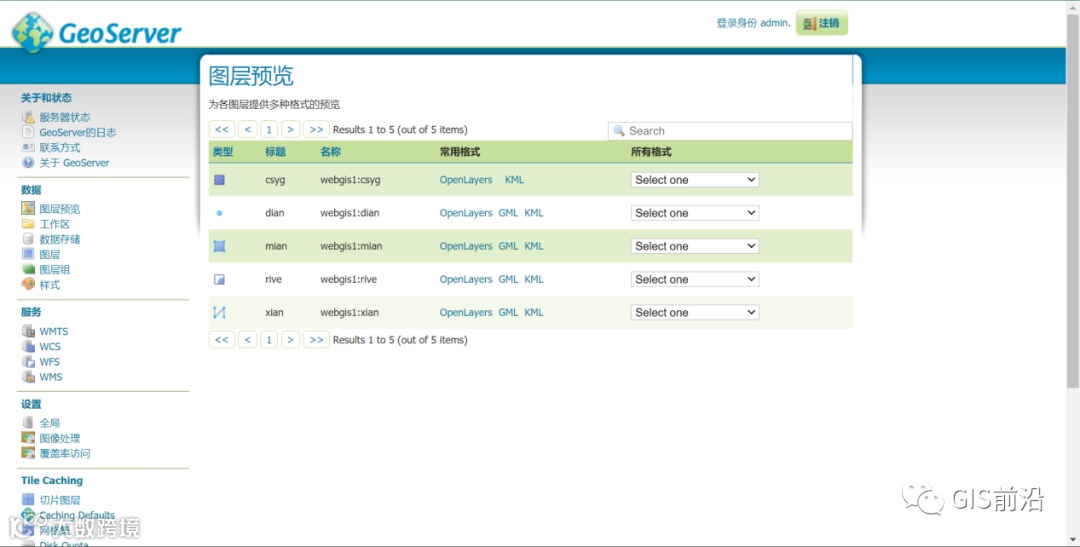
Task: Go to next page with top > button
Action: click(x=291, y=130)
